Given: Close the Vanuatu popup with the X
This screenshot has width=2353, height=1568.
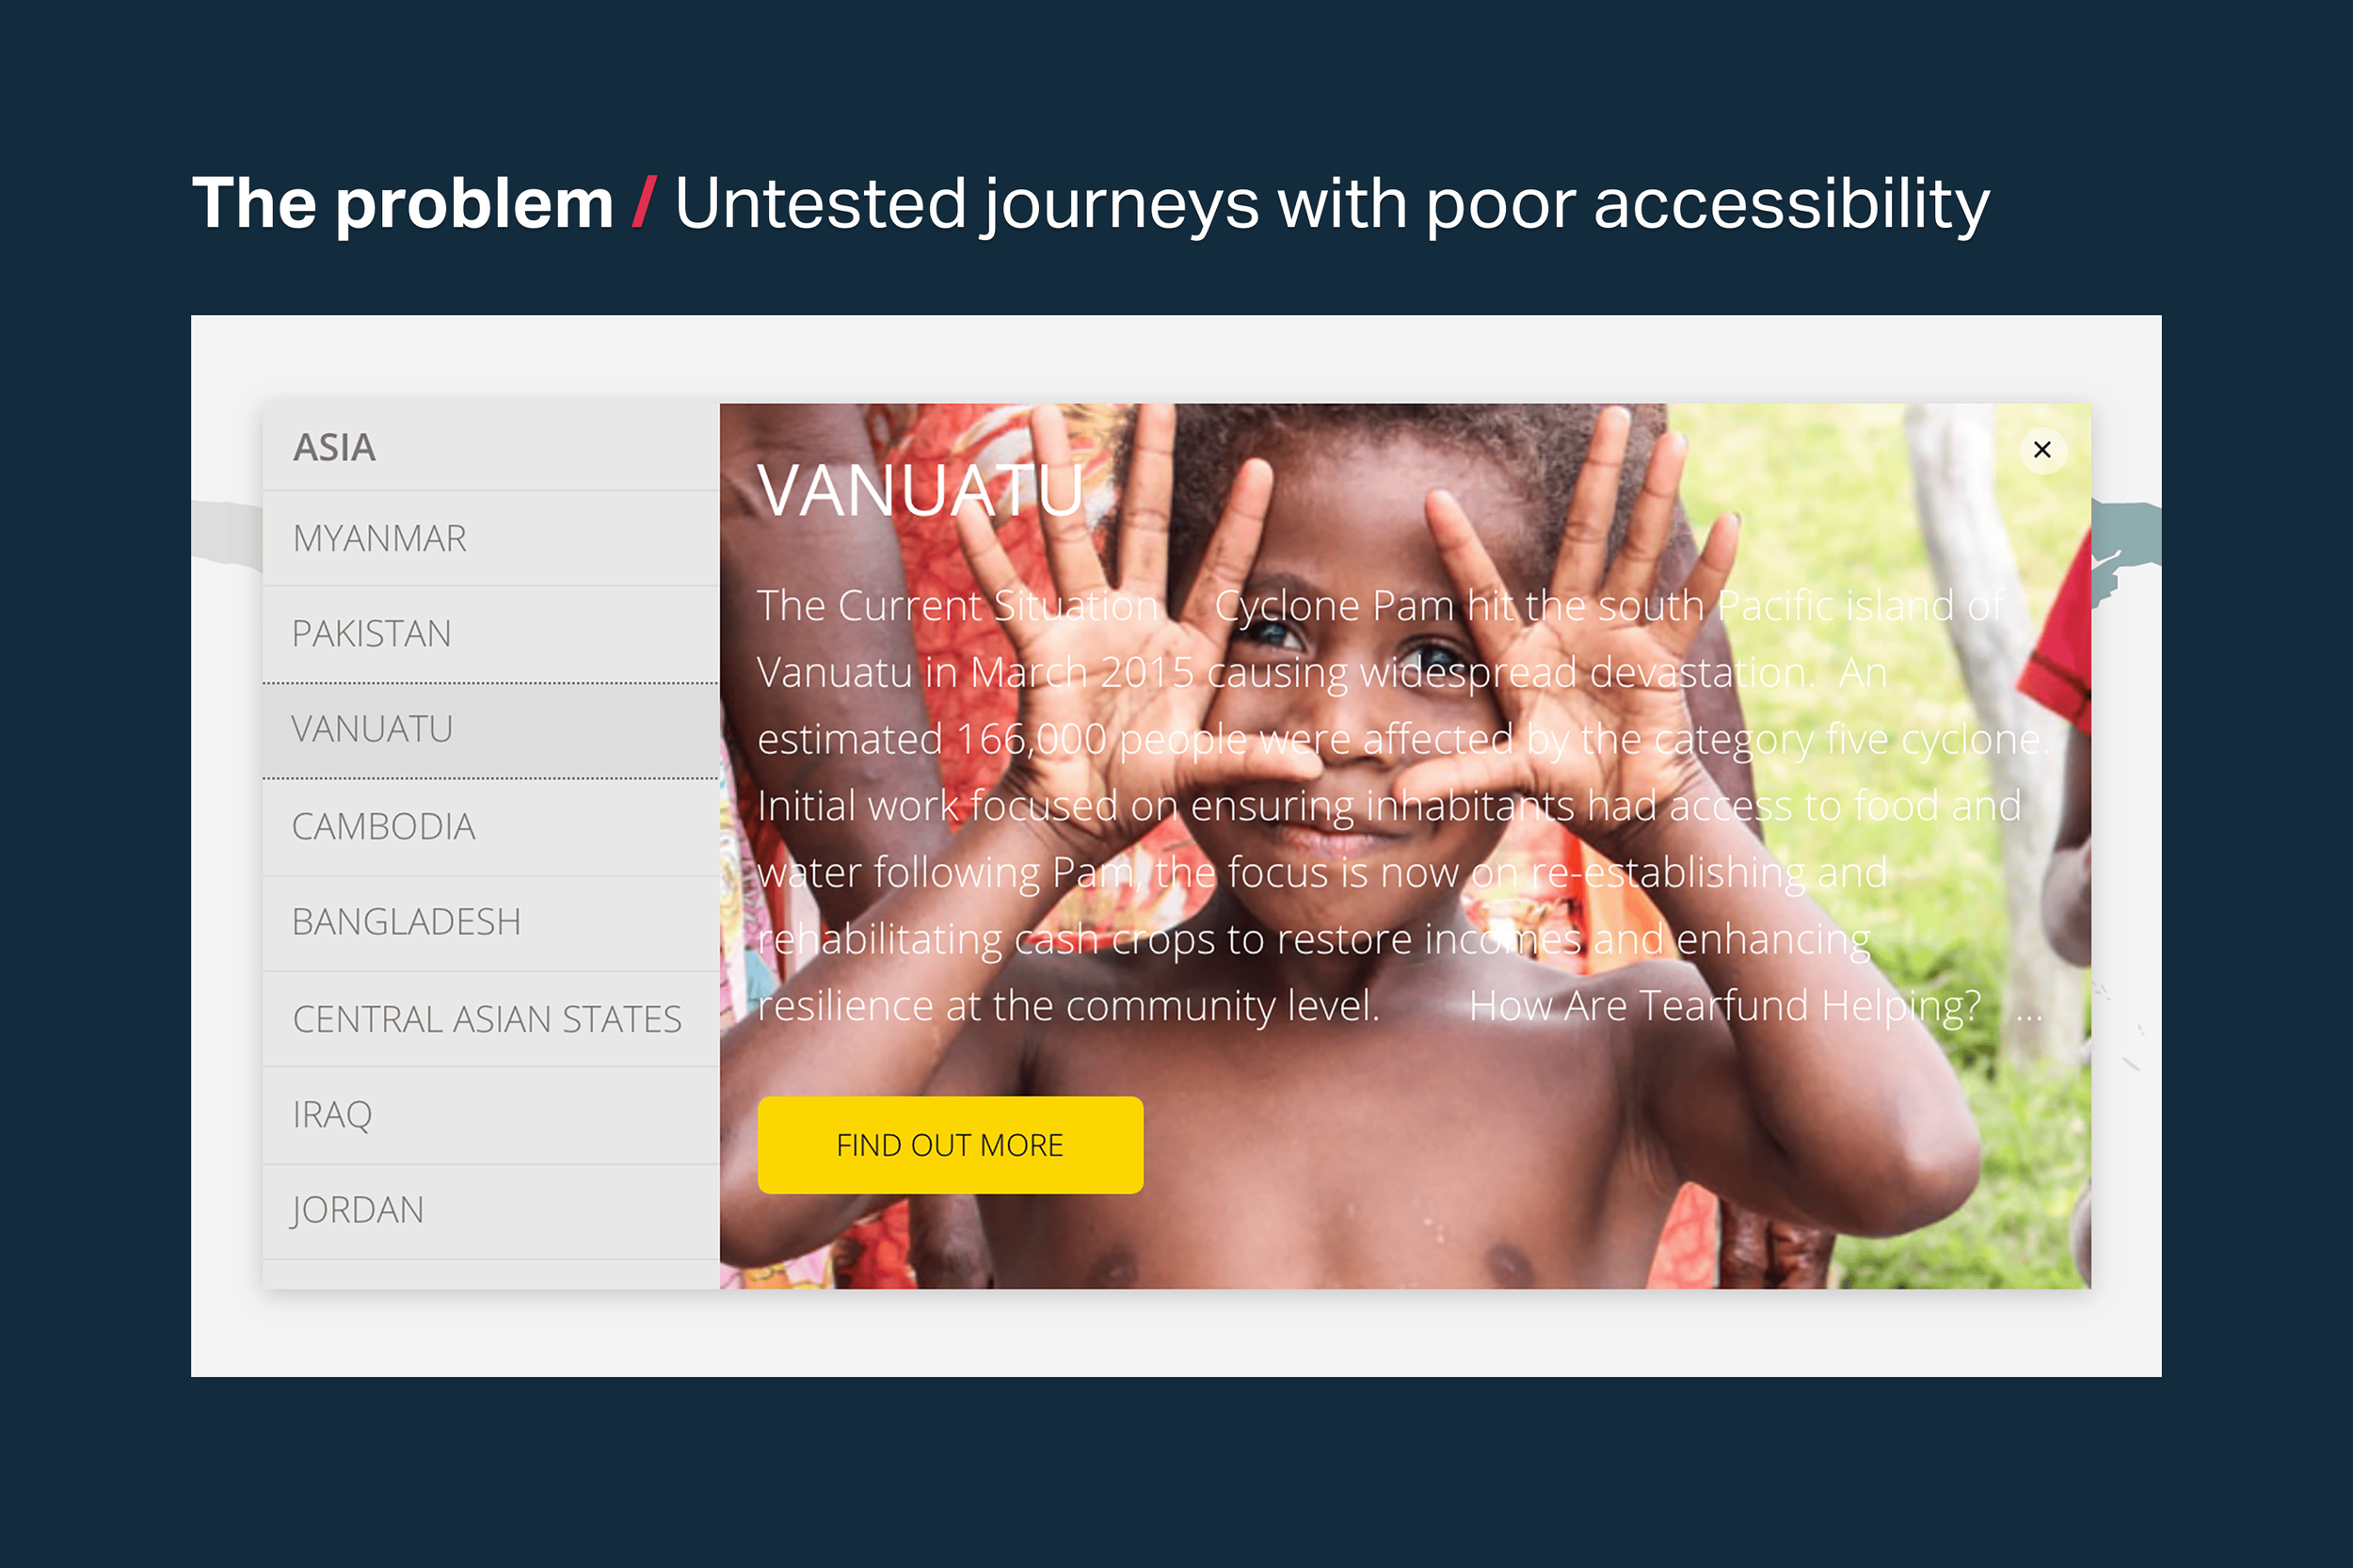Looking at the screenshot, I should click(x=2042, y=450).
